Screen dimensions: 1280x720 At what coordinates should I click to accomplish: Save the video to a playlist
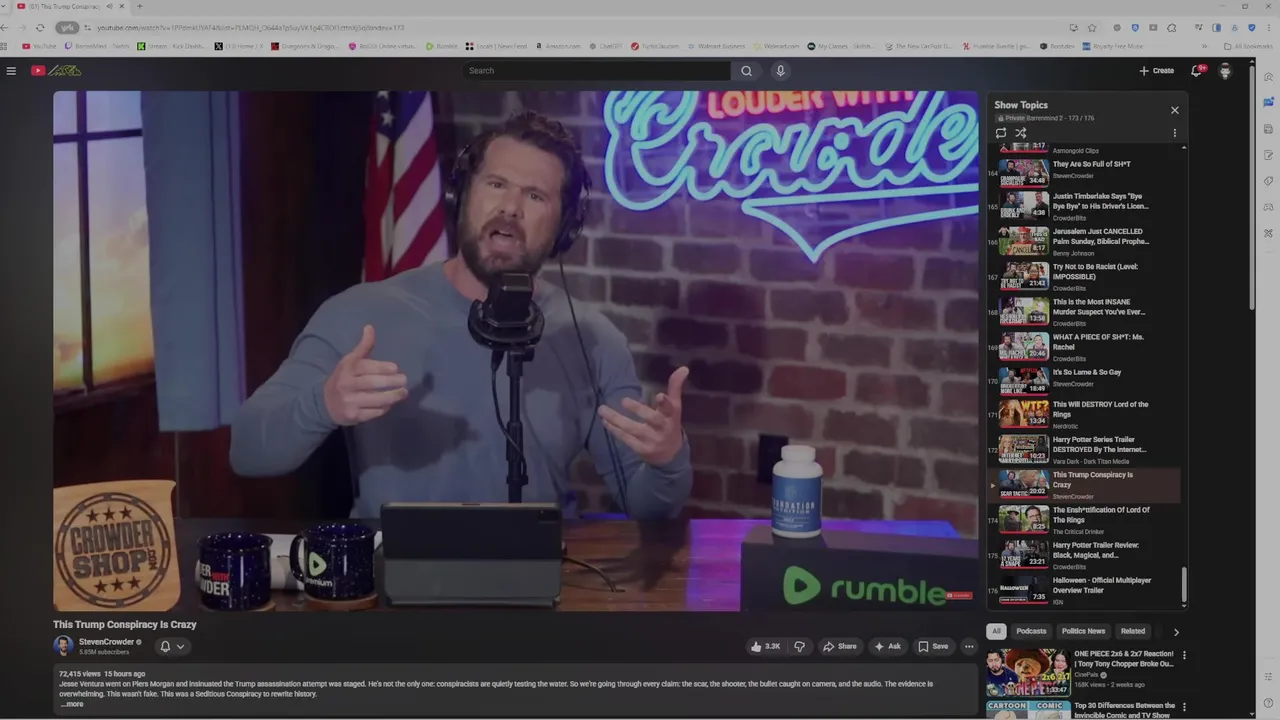[x=933, y=646]
